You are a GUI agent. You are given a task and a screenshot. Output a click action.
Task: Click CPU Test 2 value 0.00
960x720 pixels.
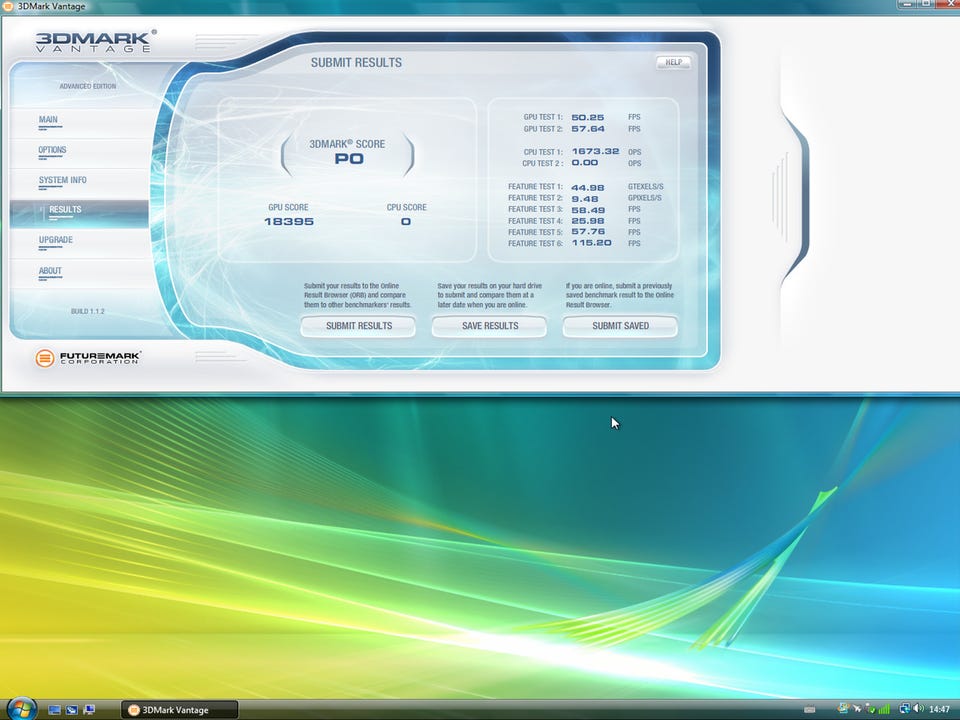pos(585,162)
